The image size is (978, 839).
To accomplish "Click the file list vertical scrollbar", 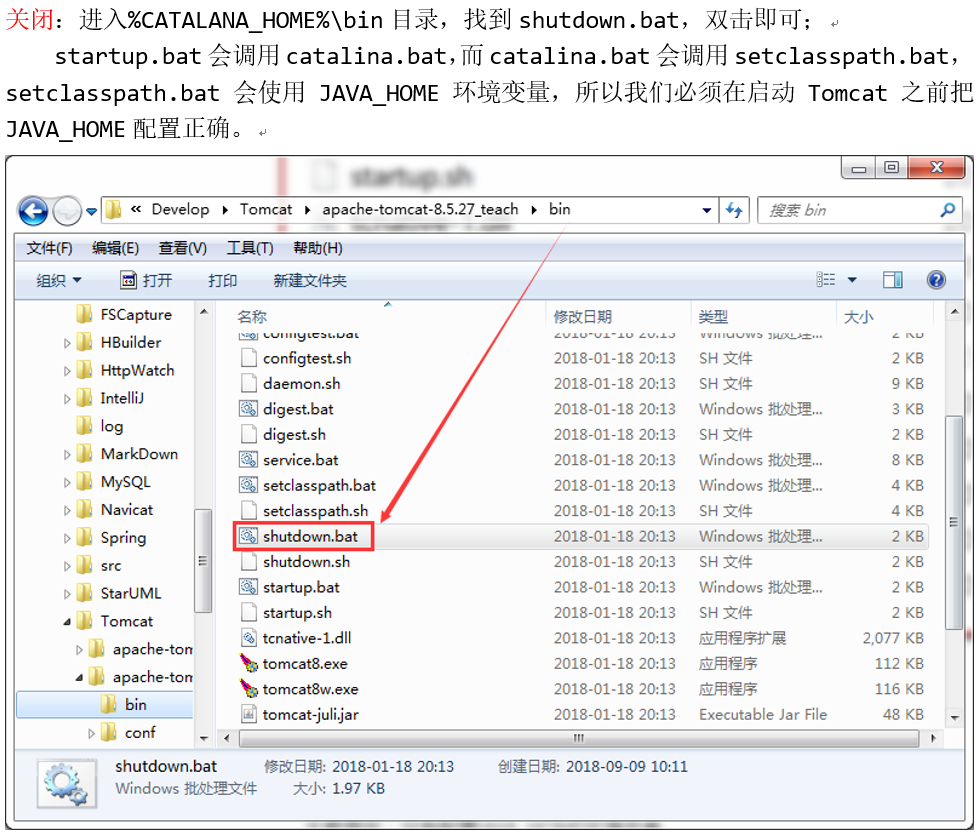I will [x=954, y=522].
